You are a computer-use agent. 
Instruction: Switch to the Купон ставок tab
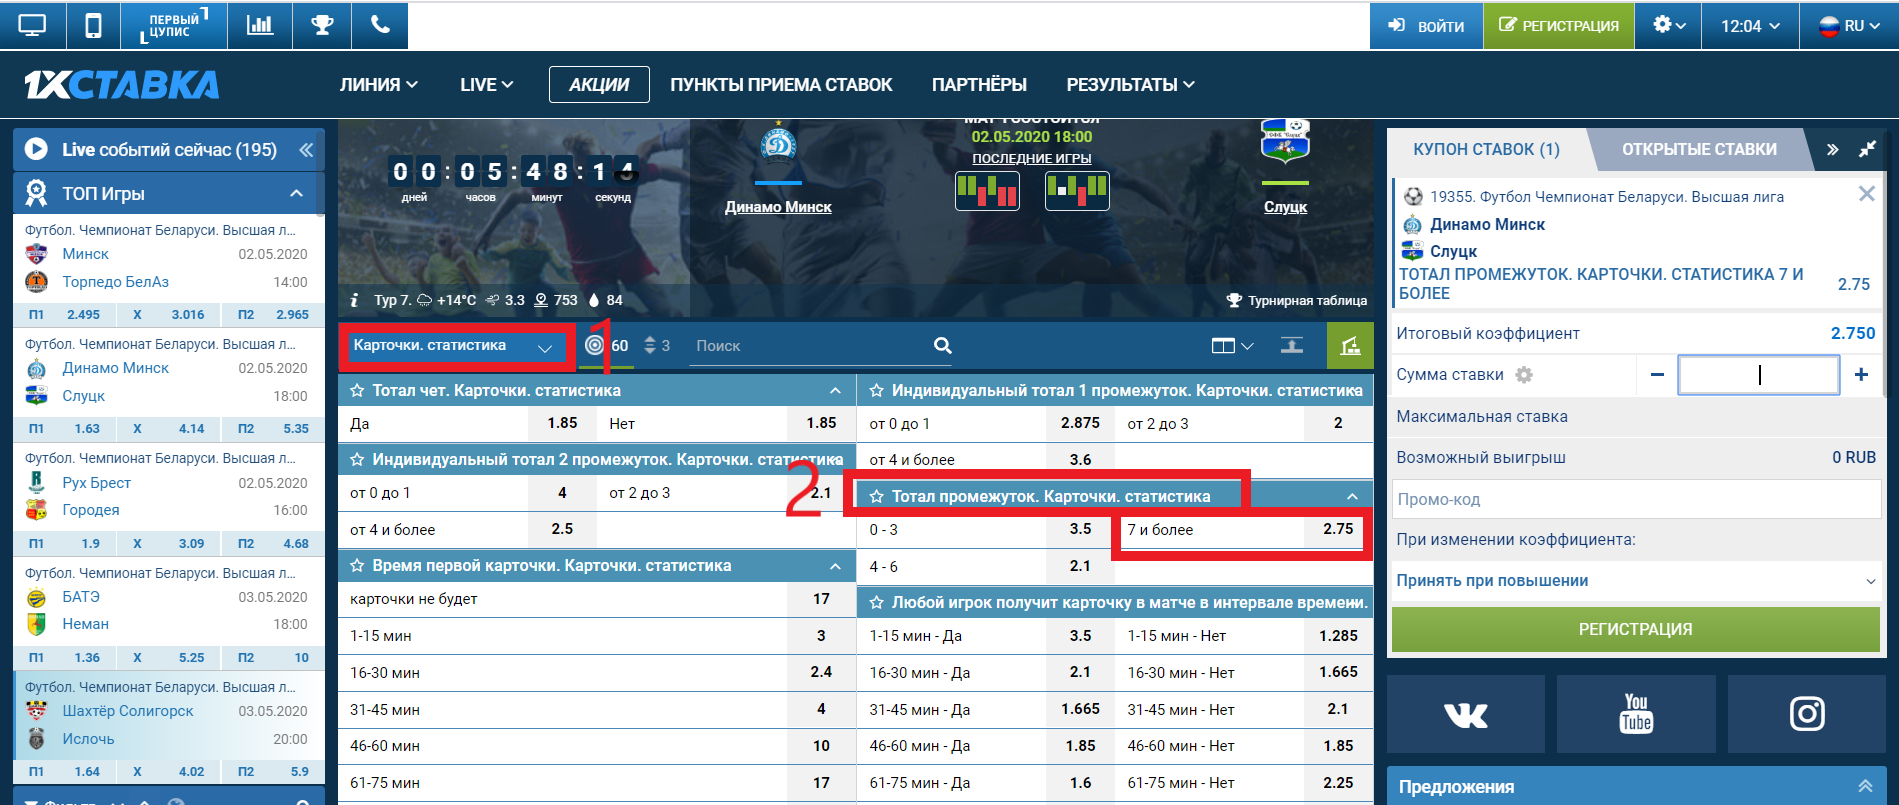point(1486,149)
